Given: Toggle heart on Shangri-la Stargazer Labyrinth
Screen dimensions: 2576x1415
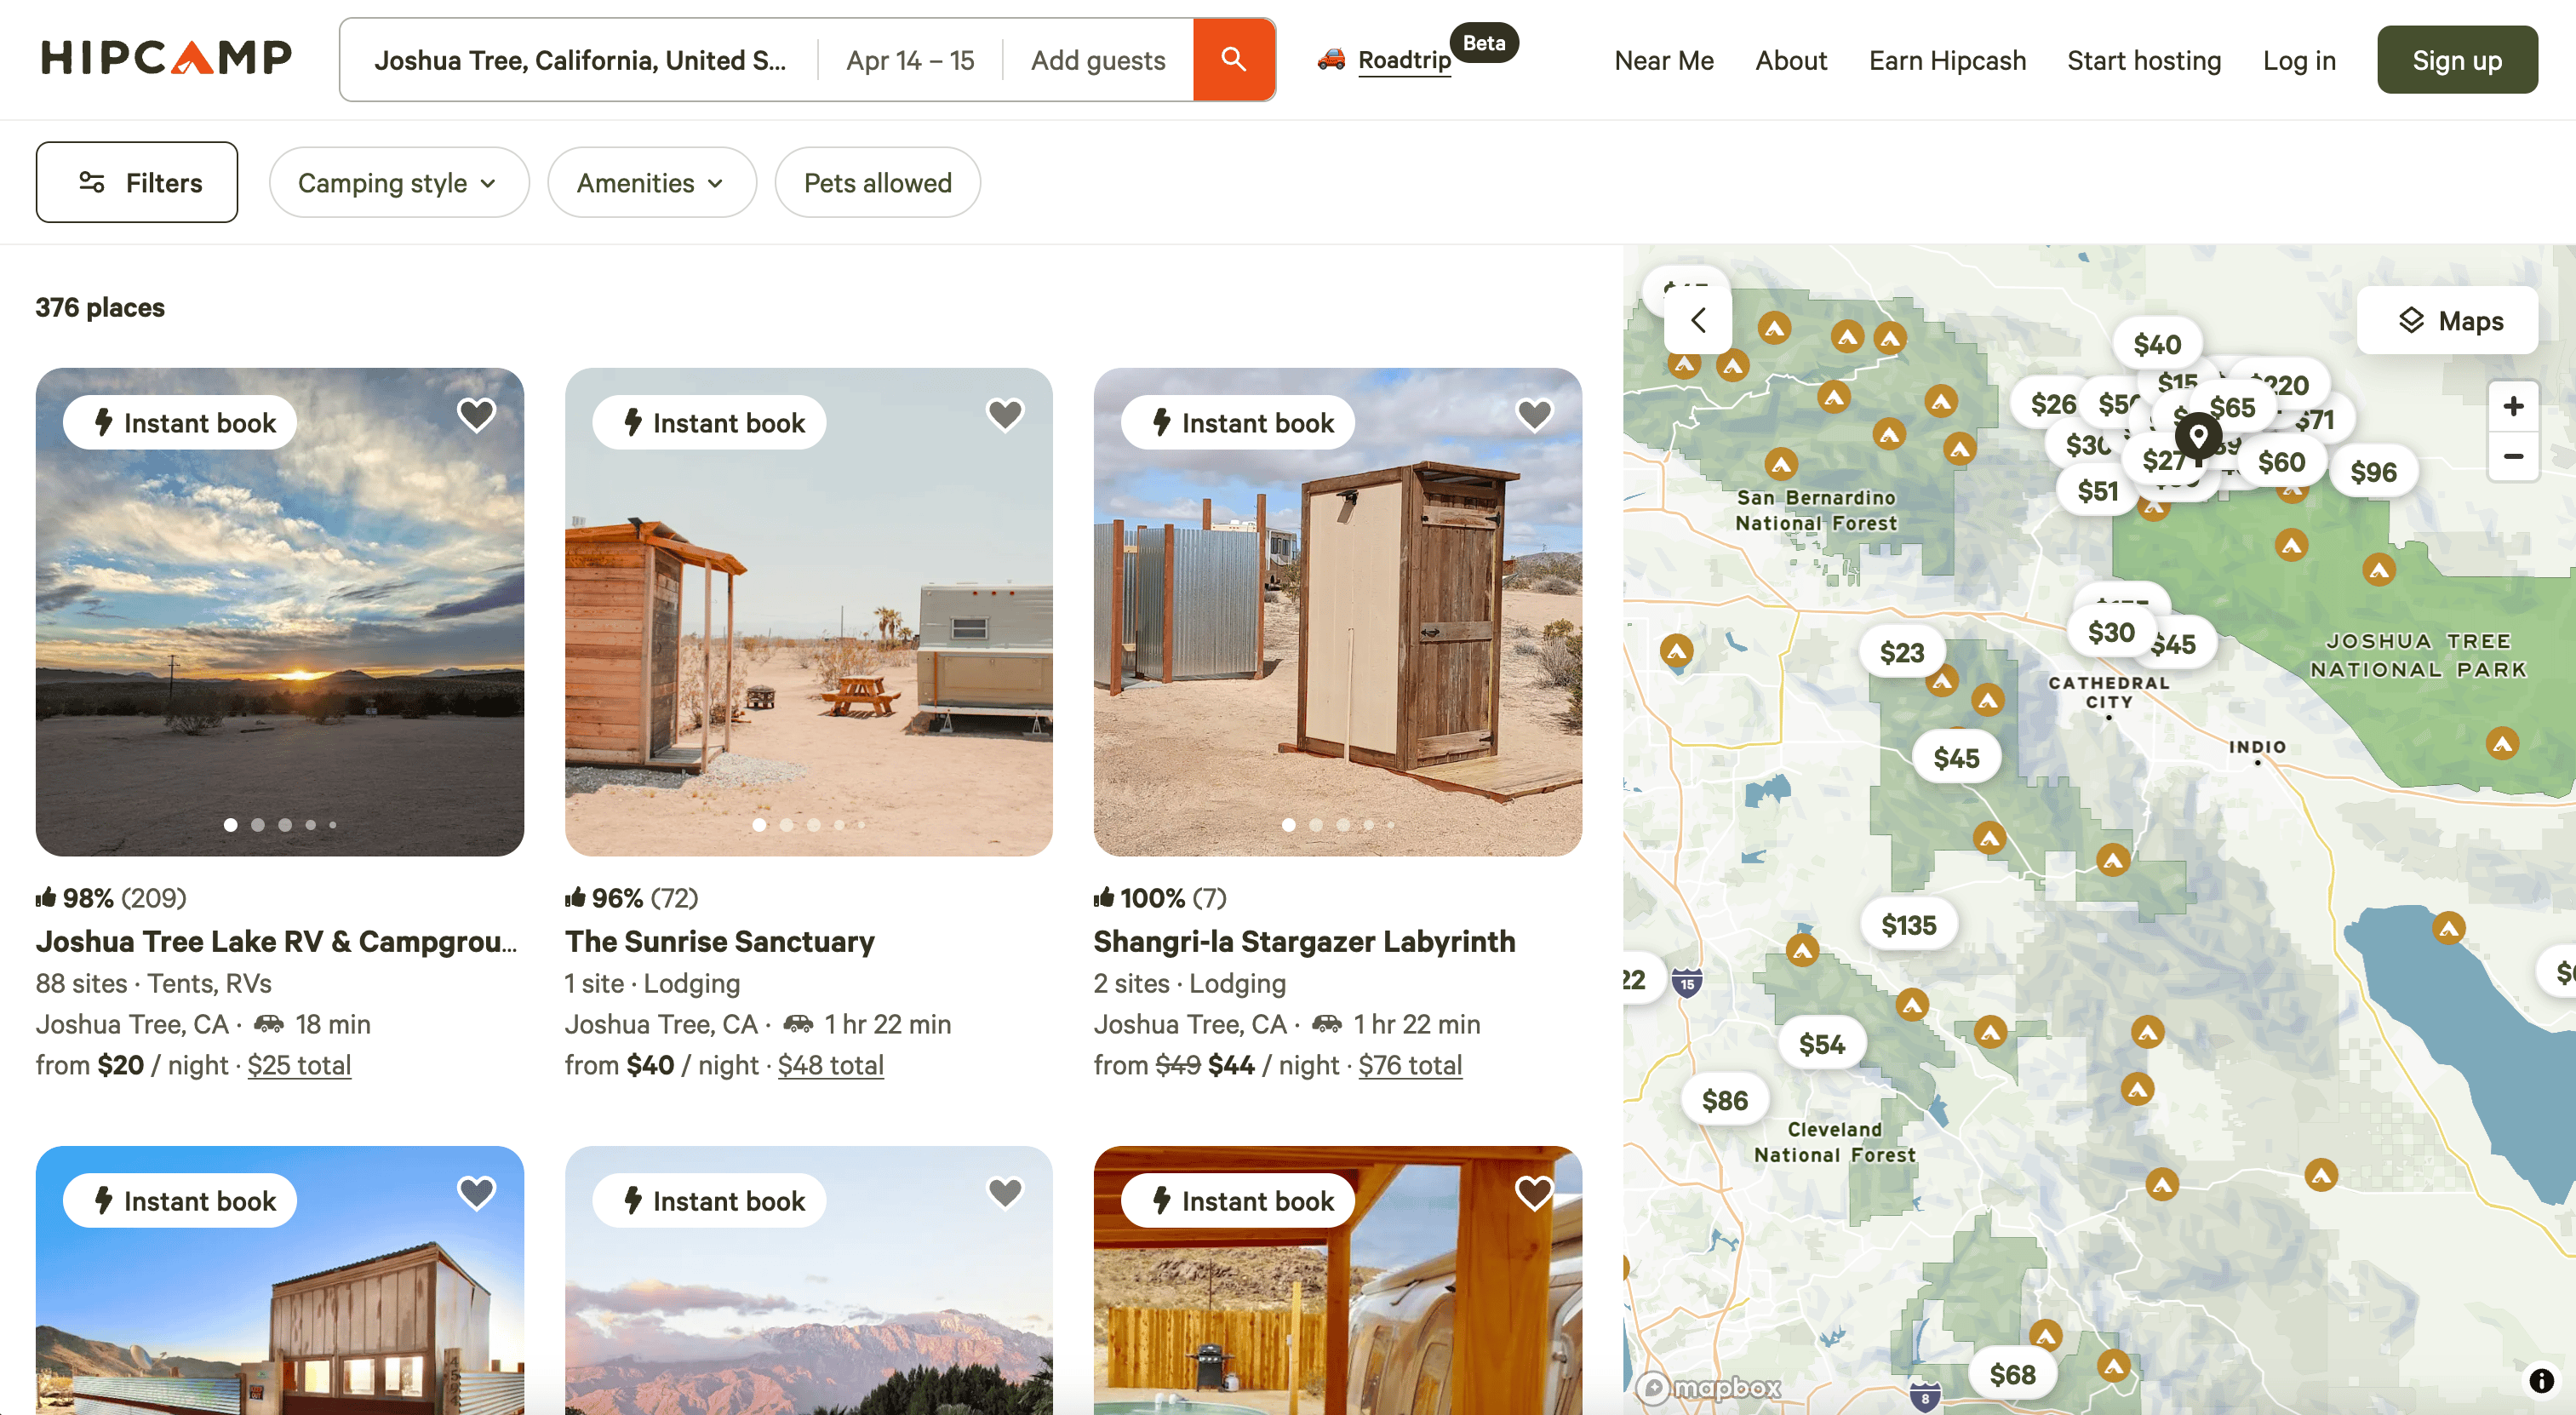Looking at the screenshot, I should pos(1534,414).
